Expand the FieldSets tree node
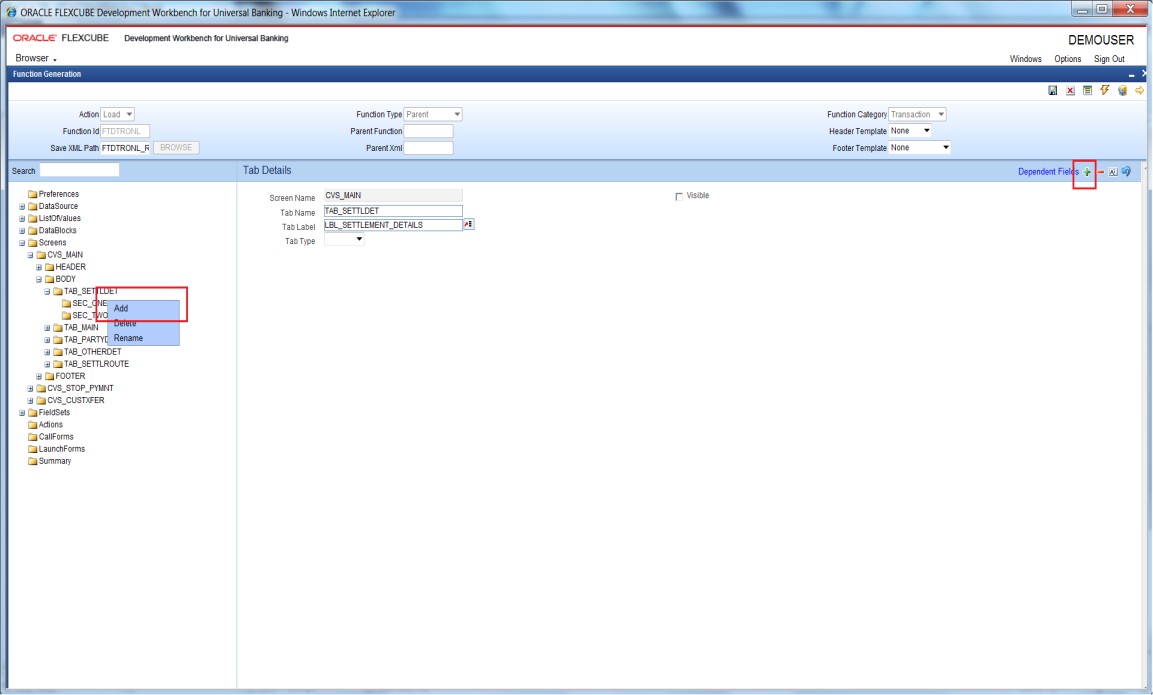Screen dimensions: 1153x695 [x=22, y=413]
